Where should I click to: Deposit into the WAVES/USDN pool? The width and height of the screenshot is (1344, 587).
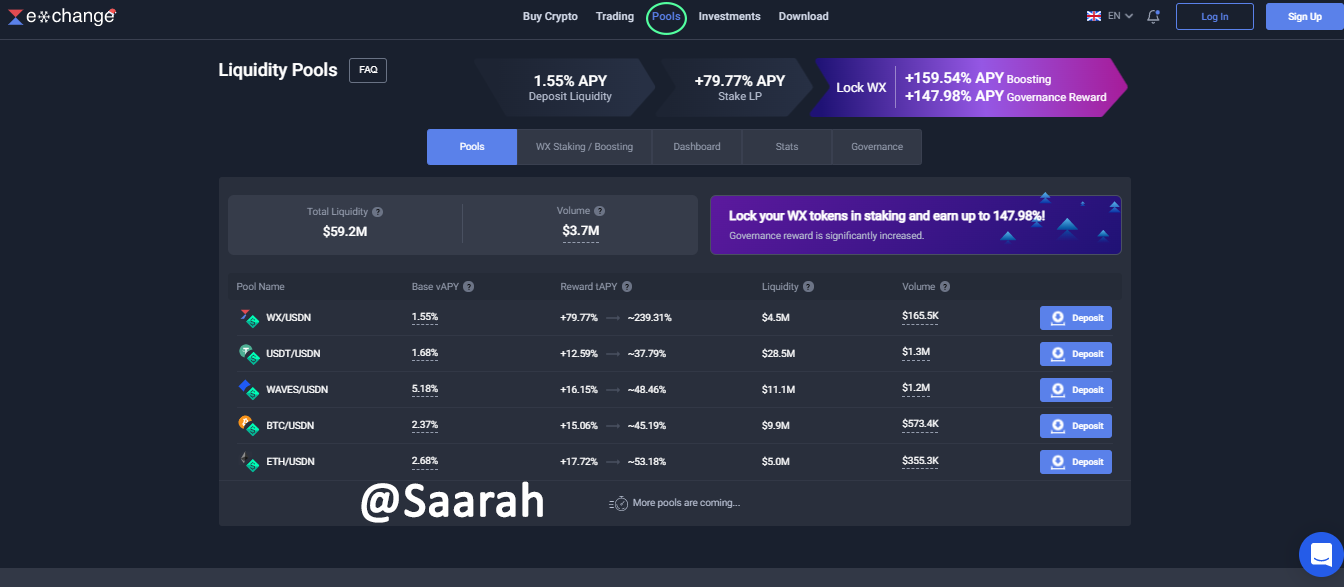point(1076,390)
